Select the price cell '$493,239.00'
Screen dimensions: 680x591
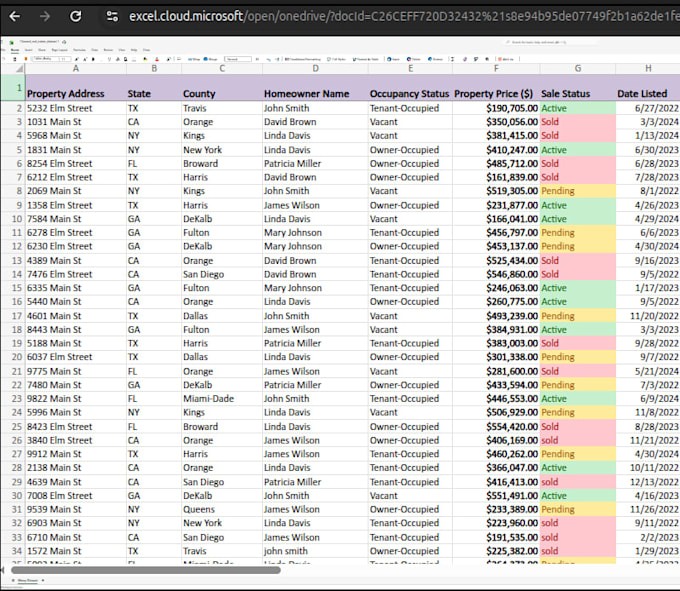click(496, 316)
